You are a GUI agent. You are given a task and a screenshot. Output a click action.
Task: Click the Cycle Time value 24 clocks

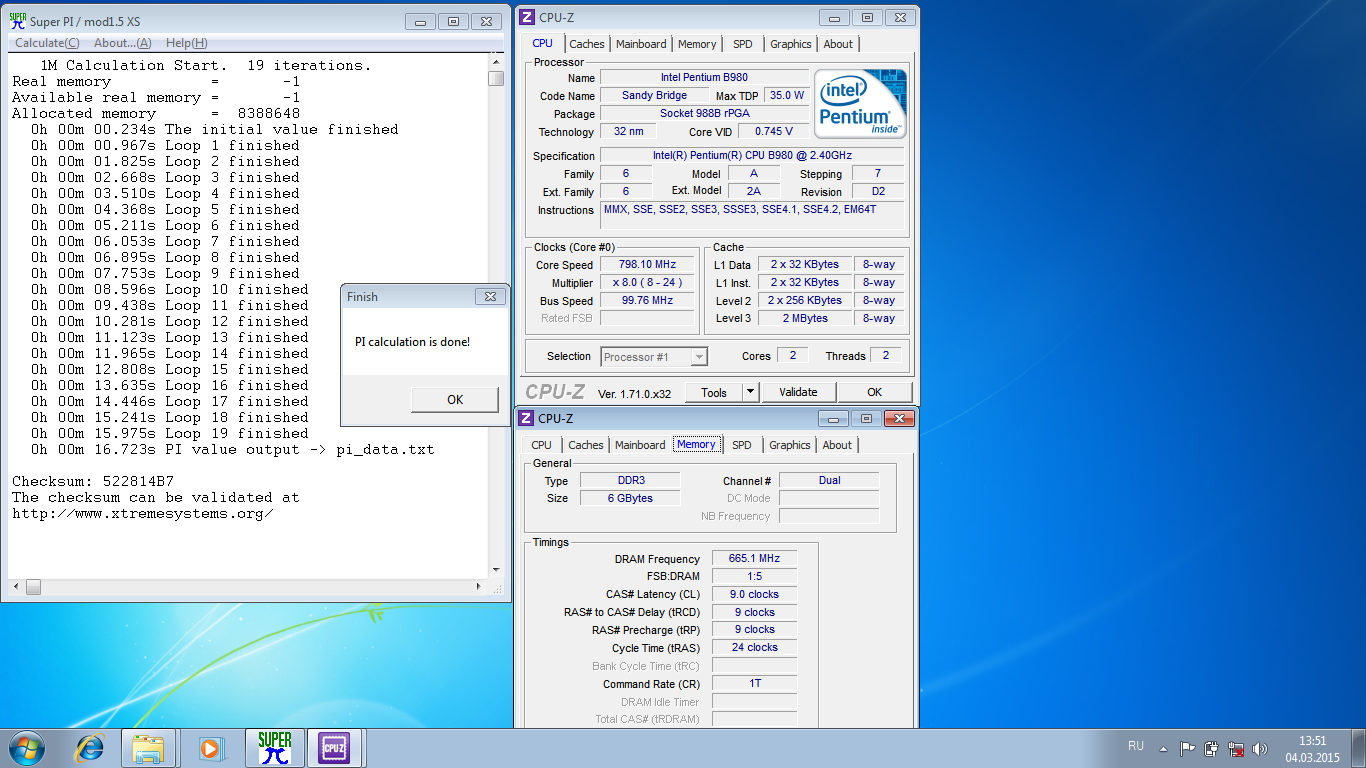tap(754, 648)
